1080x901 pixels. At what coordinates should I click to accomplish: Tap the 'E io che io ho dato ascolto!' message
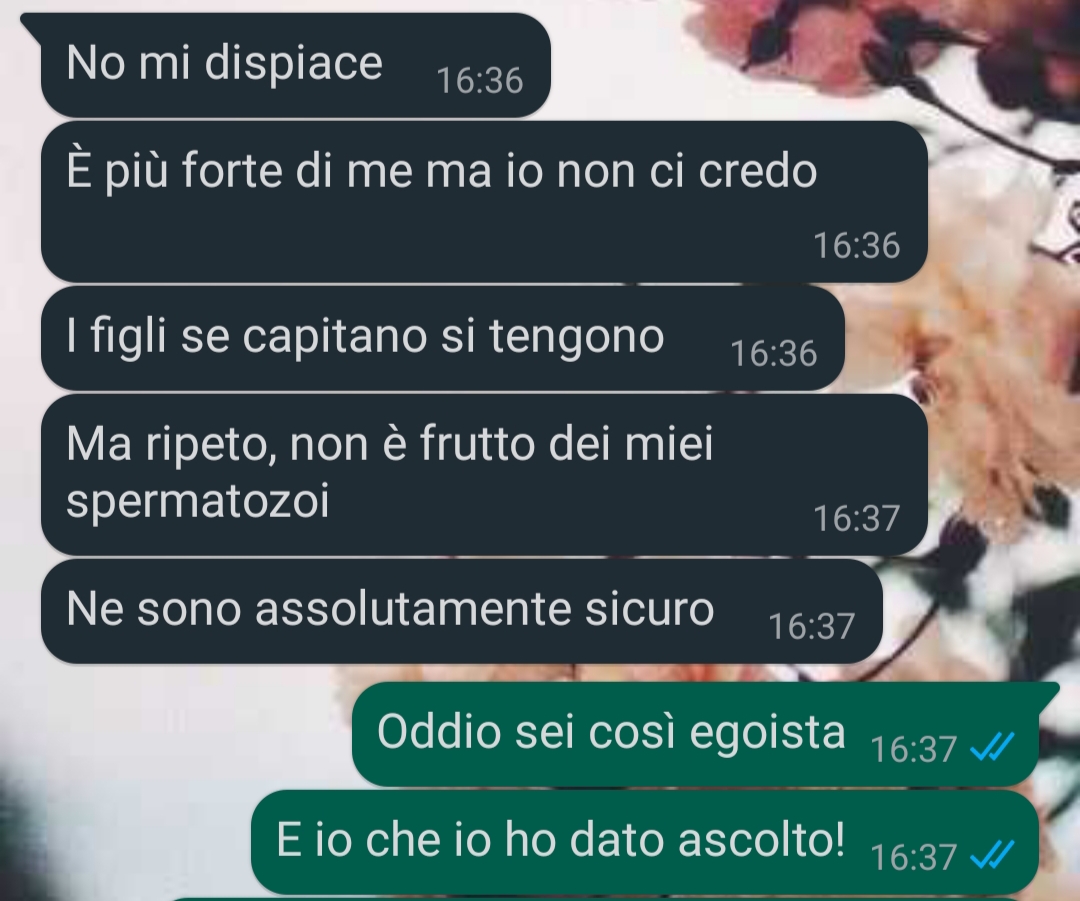645,842
